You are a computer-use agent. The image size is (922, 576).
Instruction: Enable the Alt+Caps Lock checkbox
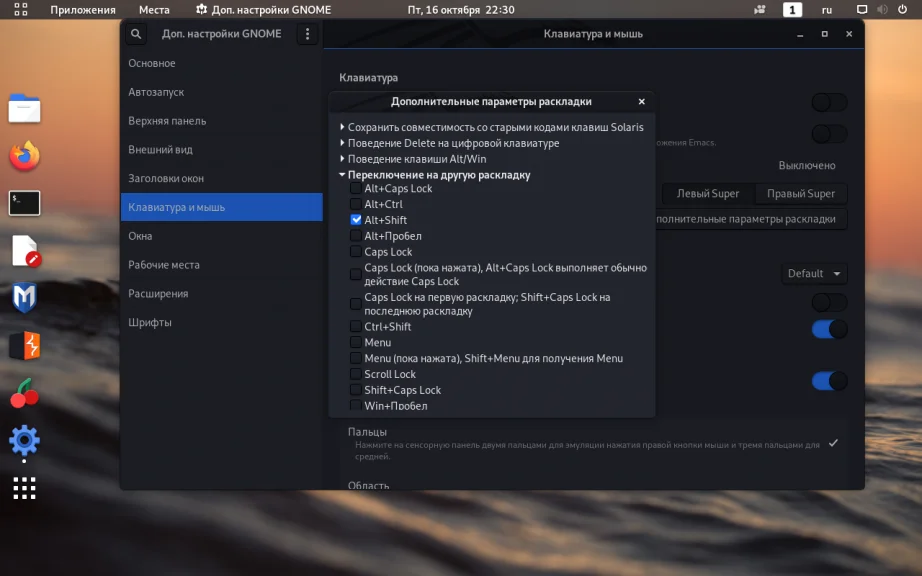[356, 188]
